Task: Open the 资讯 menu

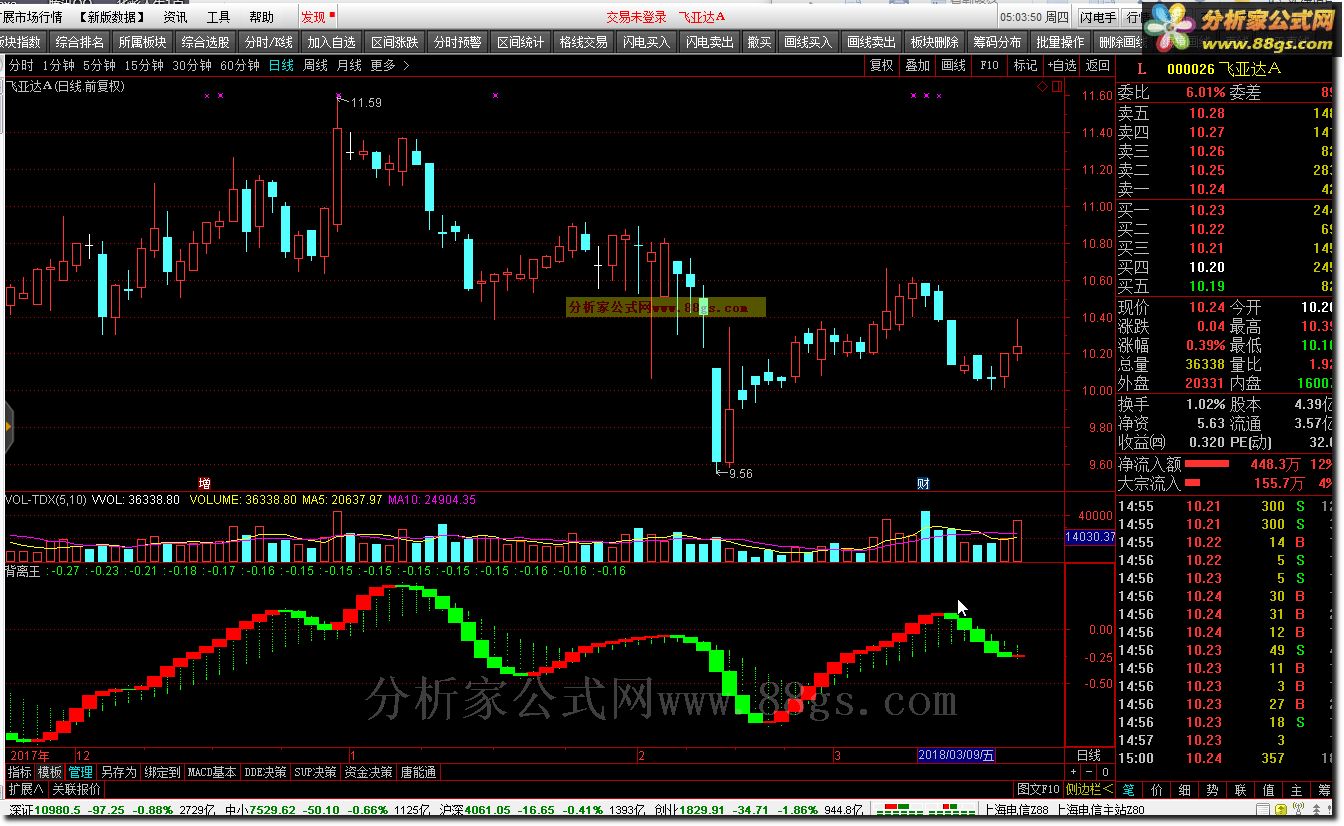Action: [x=175, y=17]
